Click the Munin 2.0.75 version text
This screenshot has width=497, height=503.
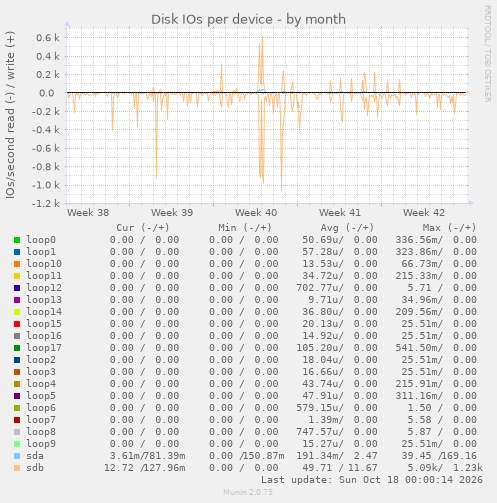coord(248,492)
